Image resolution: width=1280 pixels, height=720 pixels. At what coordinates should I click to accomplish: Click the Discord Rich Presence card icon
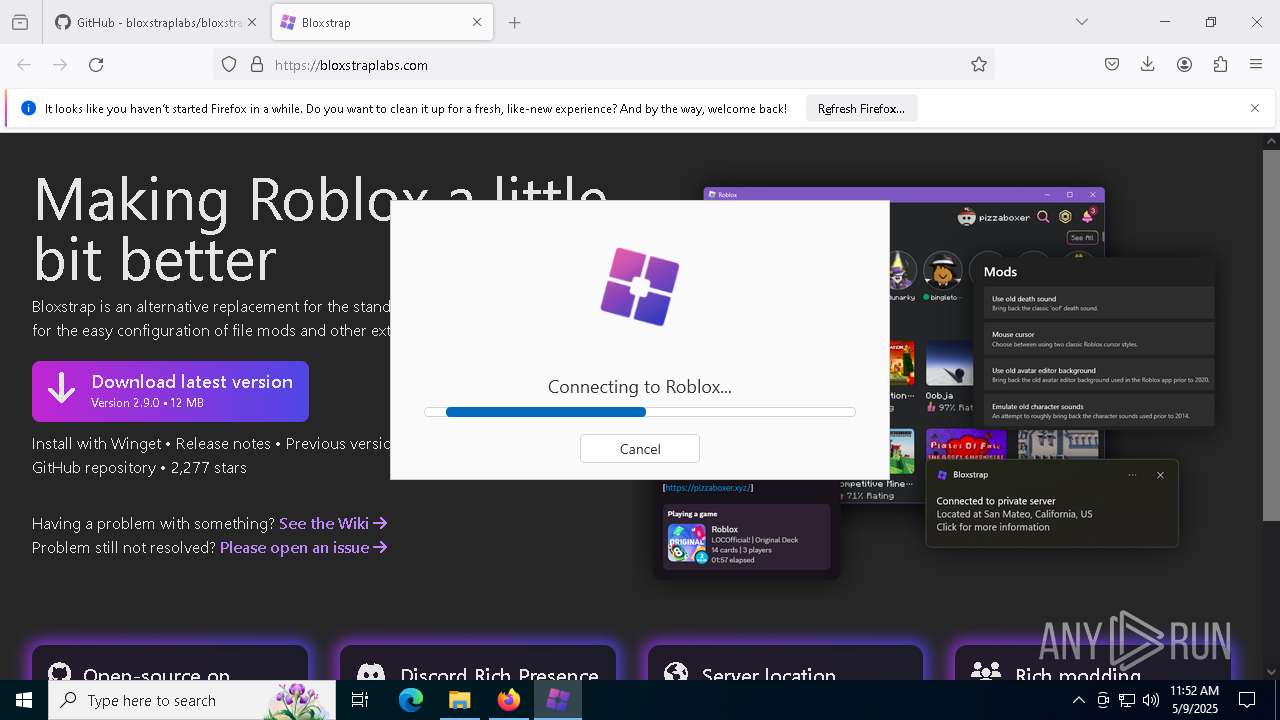371,674
